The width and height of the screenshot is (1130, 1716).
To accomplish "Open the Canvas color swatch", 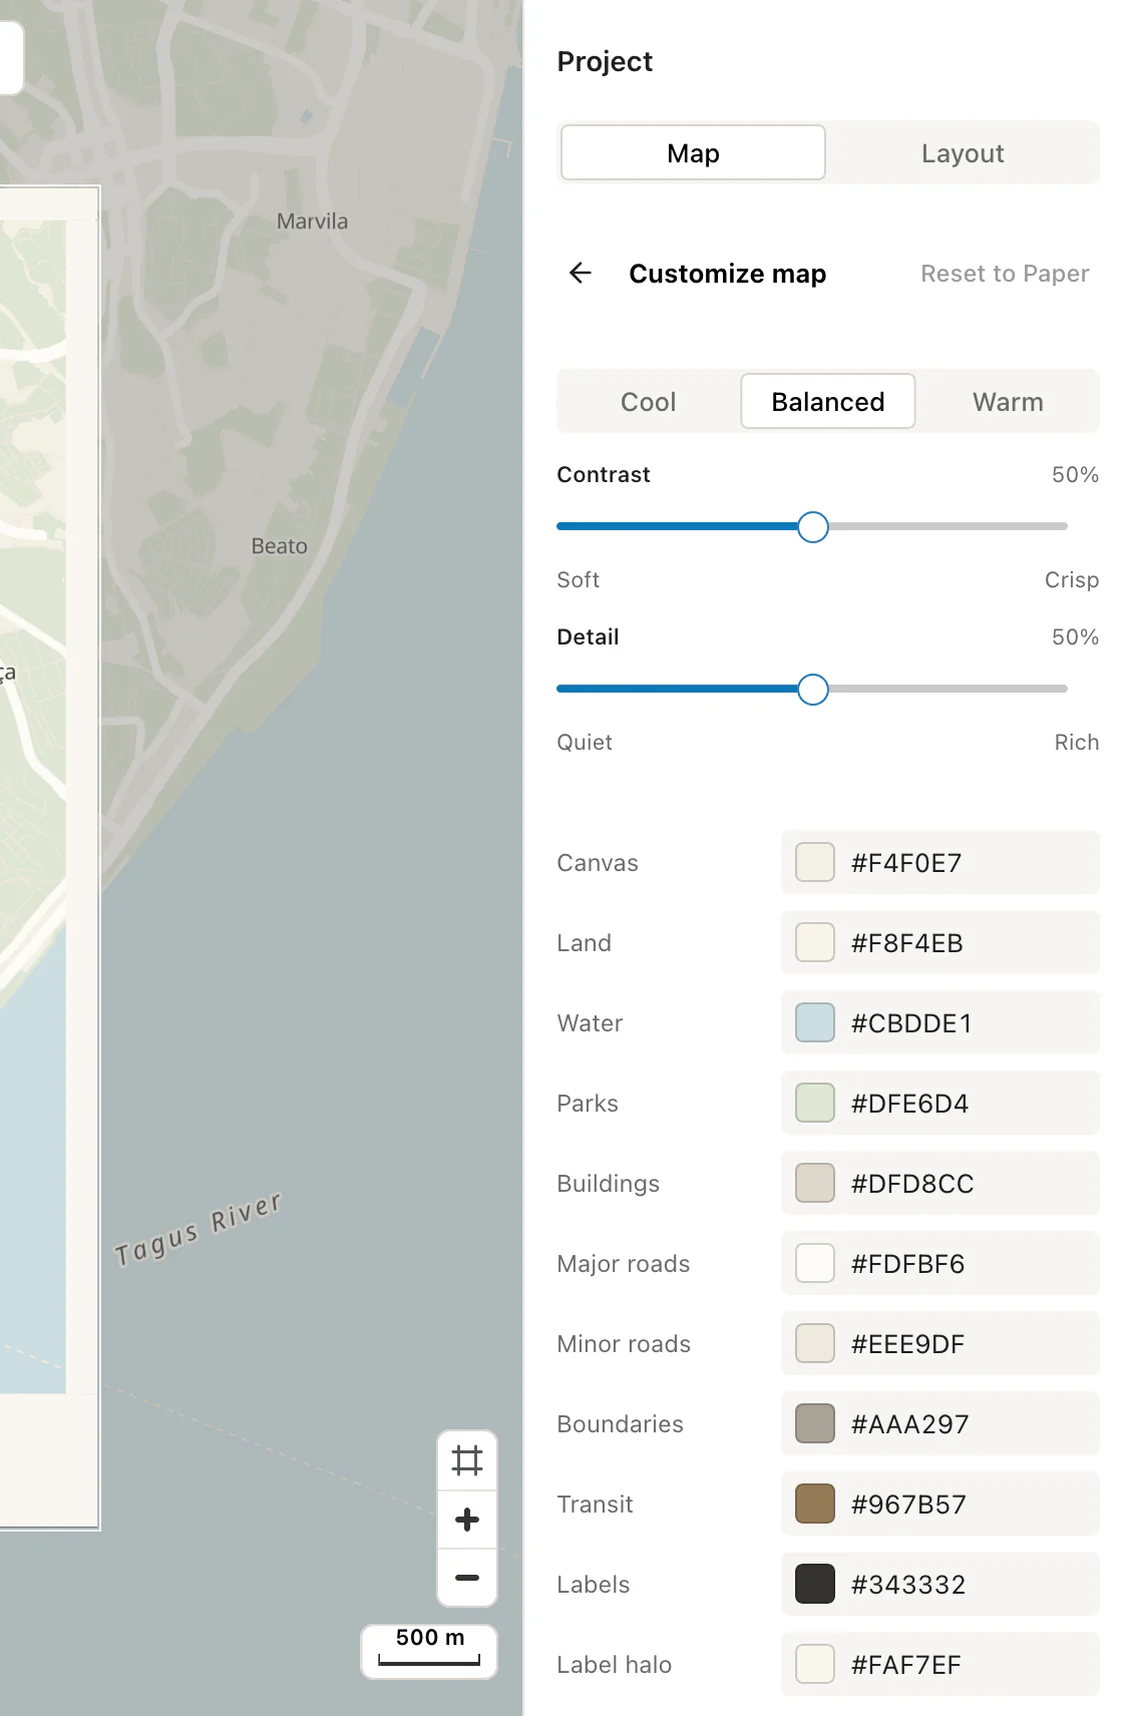I will (x=815, y=862).
